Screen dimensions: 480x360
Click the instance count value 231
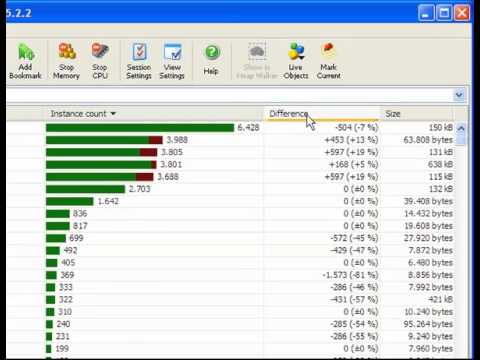(x=63, y=336)
